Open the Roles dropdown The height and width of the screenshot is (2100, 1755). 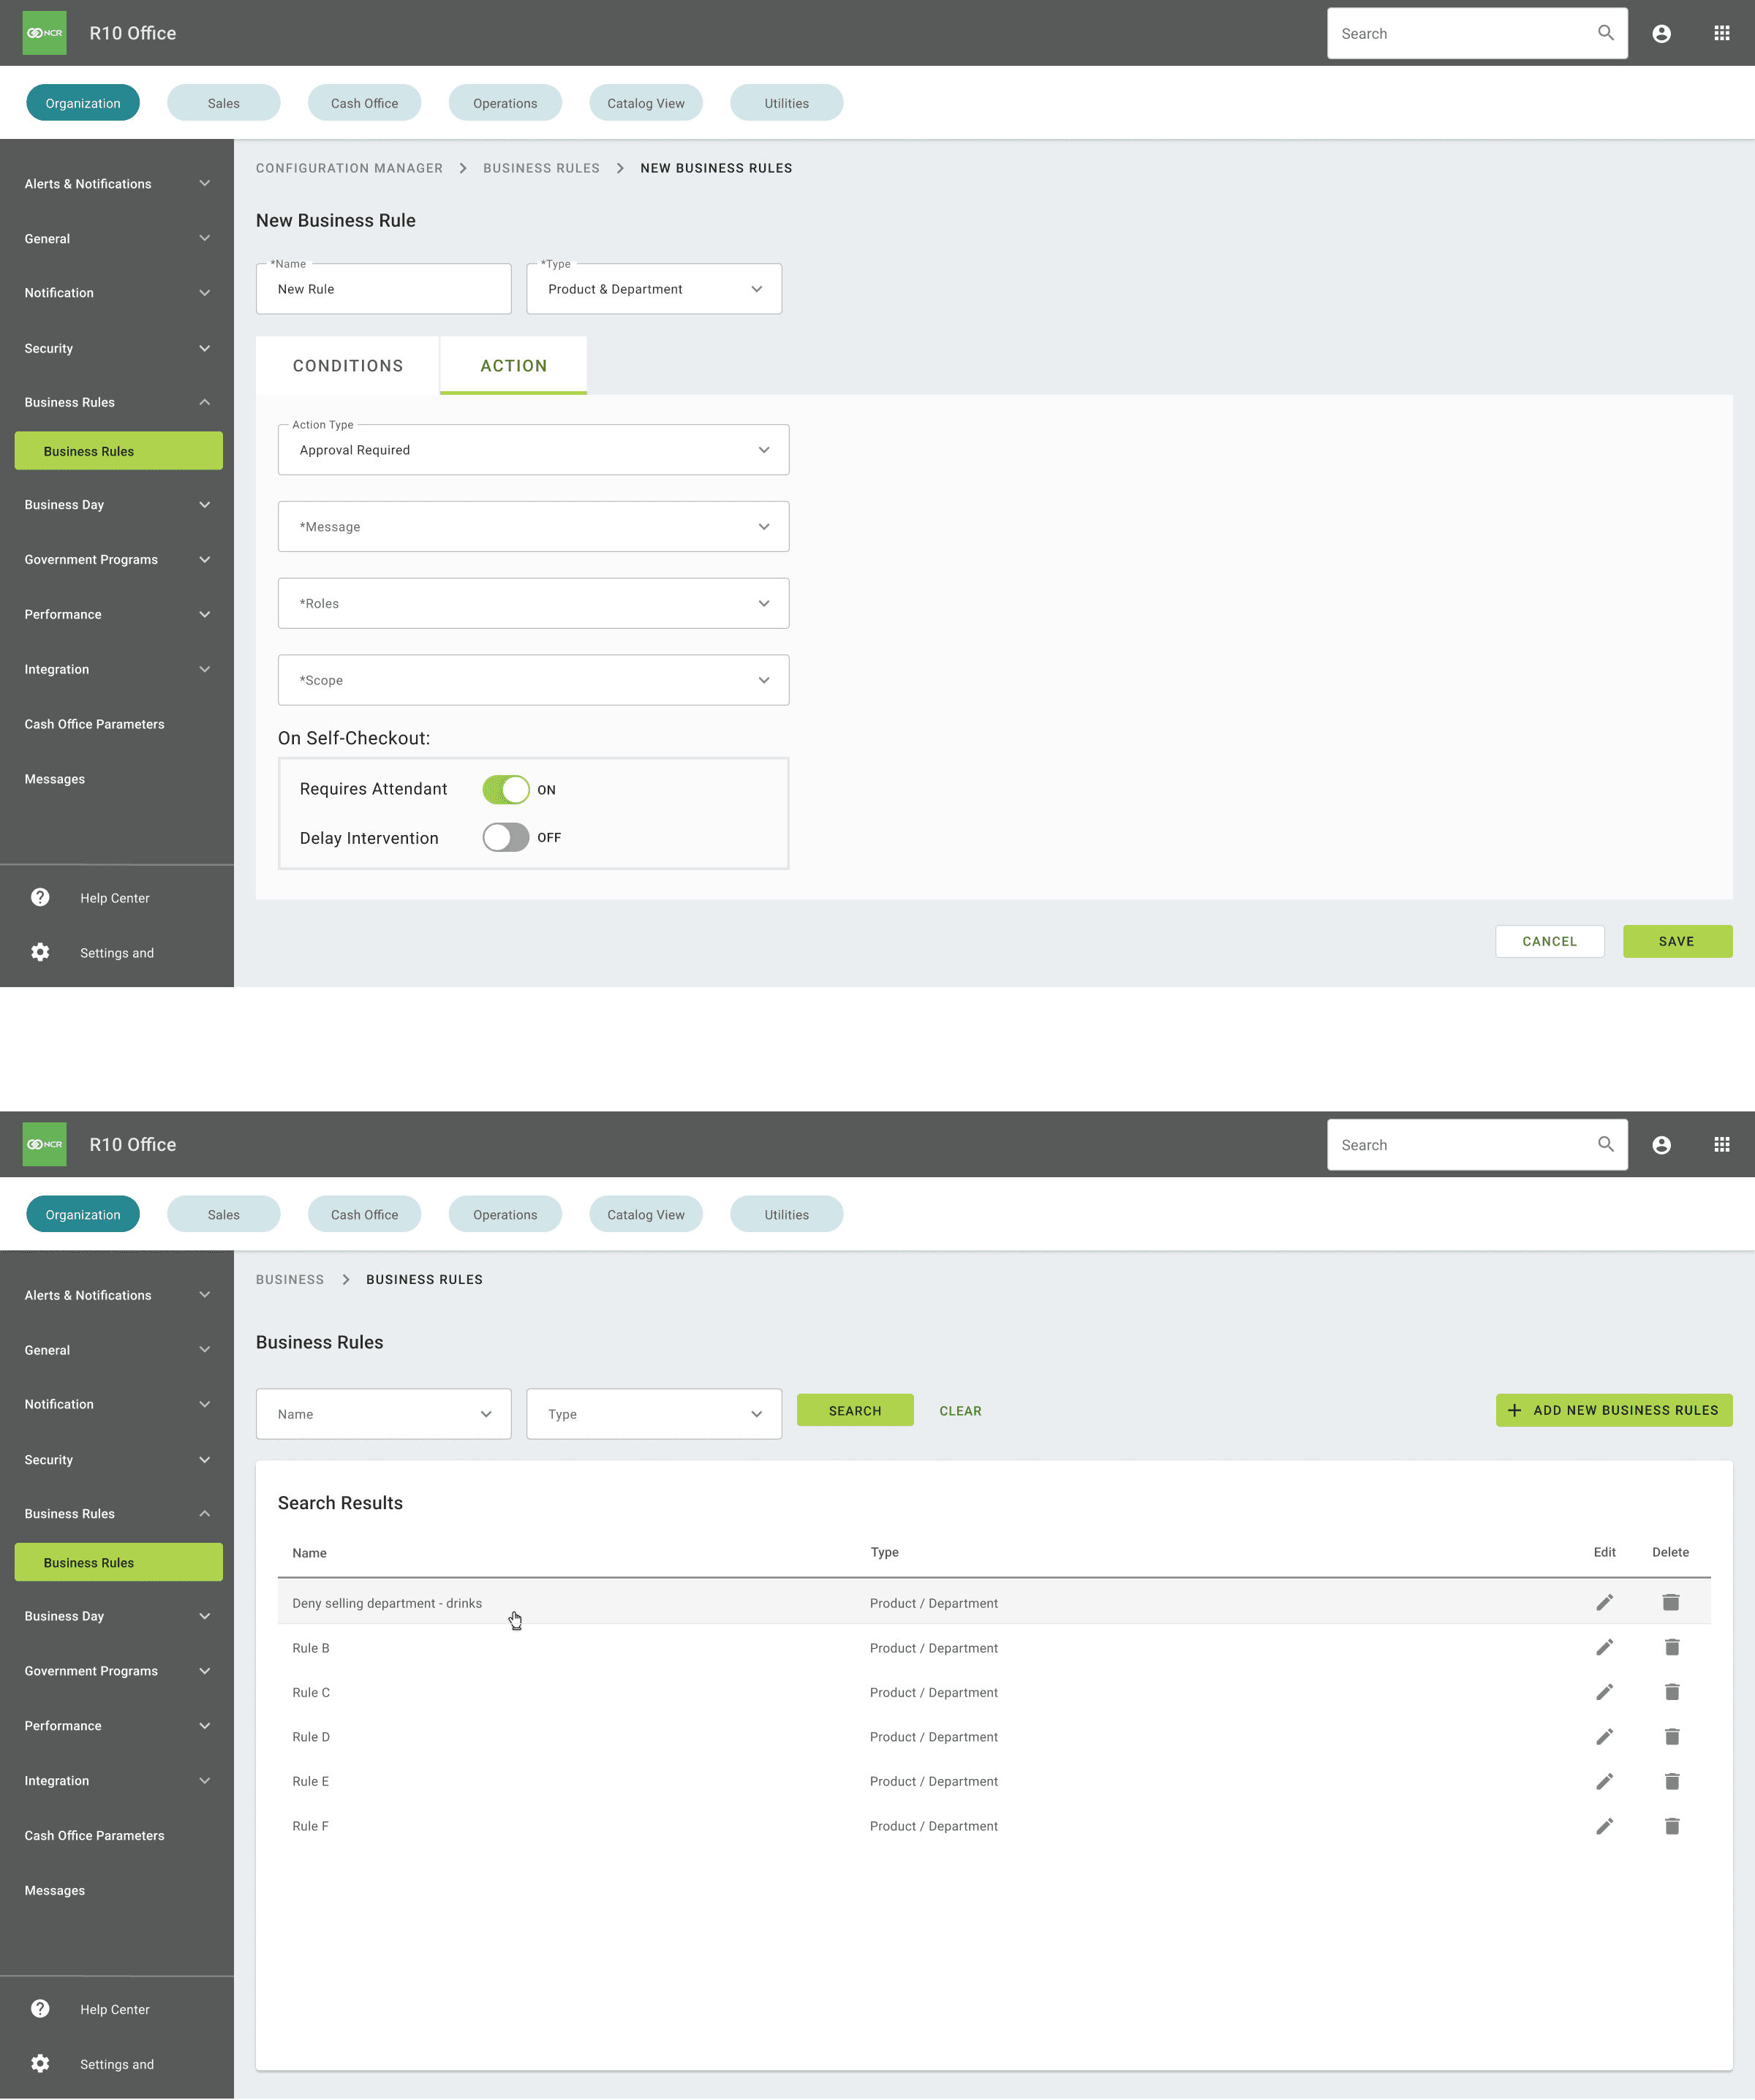(x=533, y=603)
